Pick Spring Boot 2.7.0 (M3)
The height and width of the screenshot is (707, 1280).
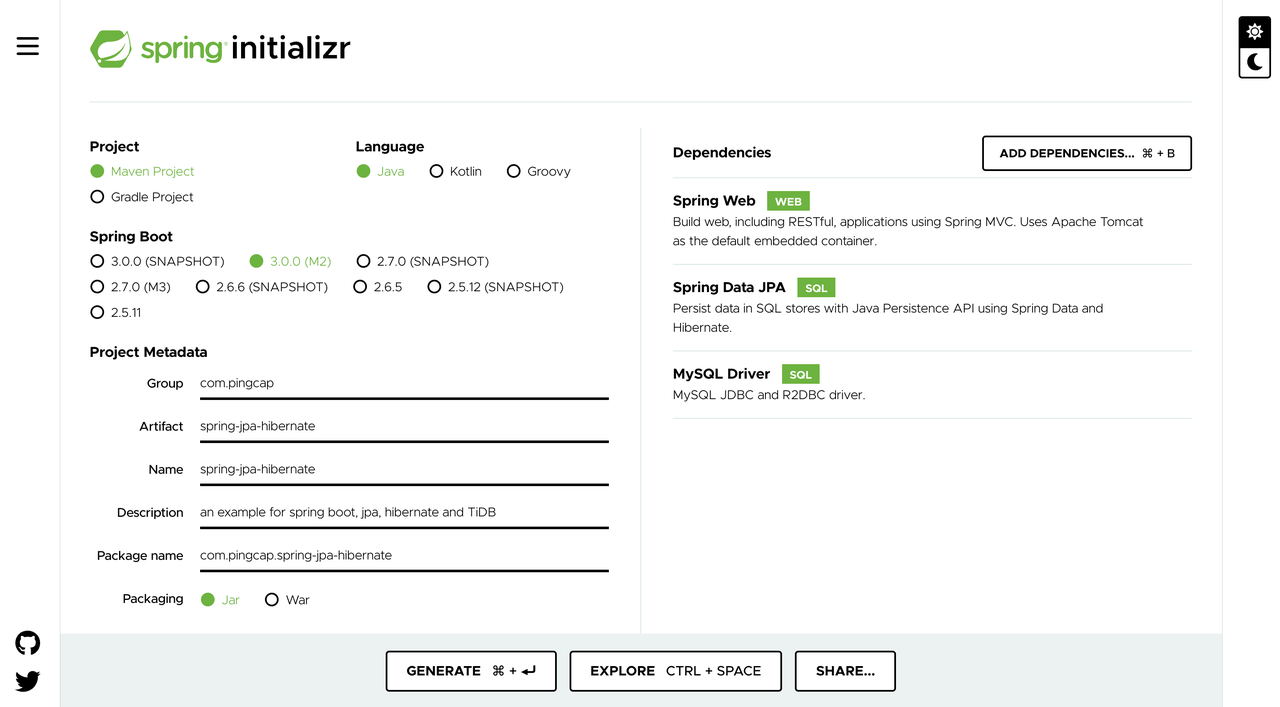pyautogui.click(x=98, y=287)
